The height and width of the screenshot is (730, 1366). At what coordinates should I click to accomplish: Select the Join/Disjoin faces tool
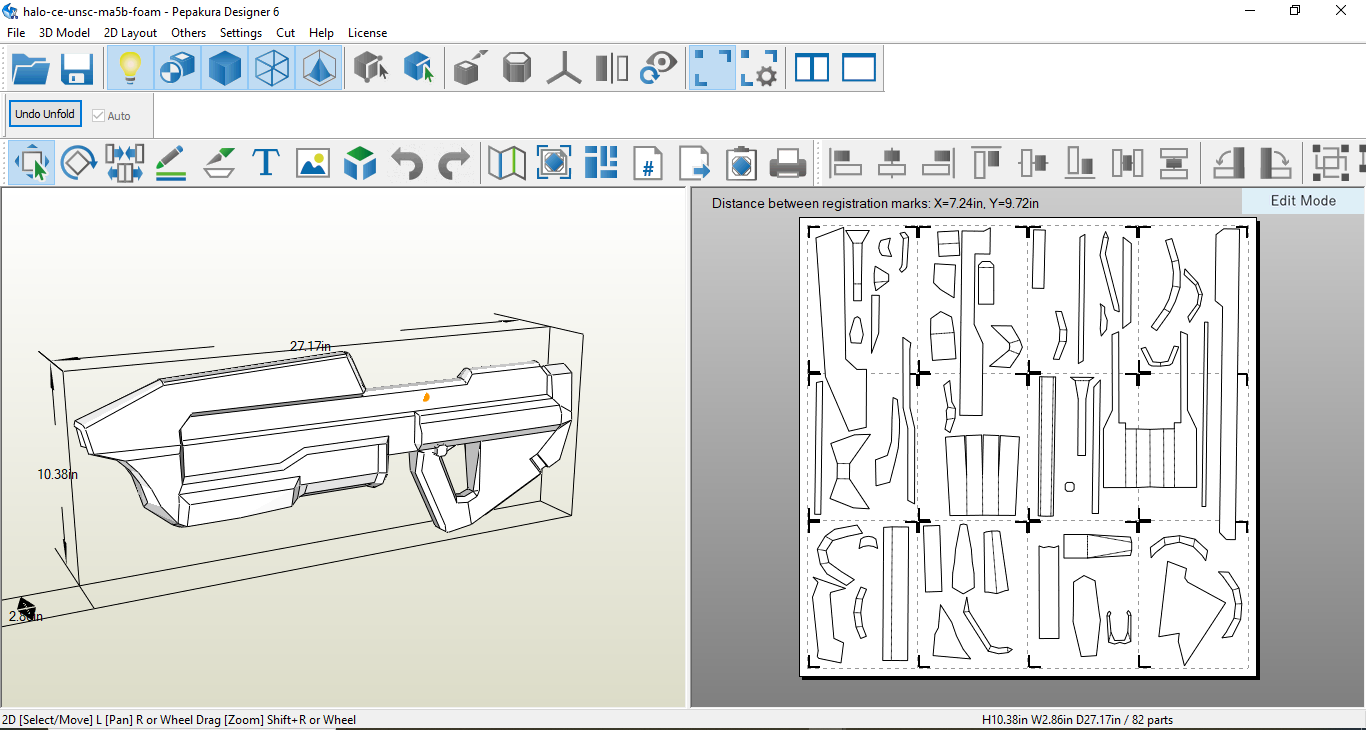(125, 162)
